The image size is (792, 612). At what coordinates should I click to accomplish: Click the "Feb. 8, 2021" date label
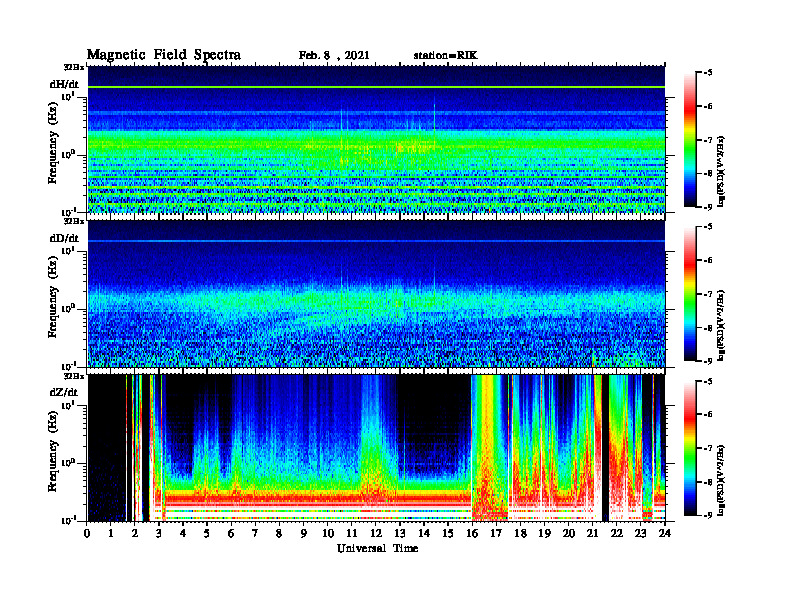pyautogui.click(x=334, y=56)
